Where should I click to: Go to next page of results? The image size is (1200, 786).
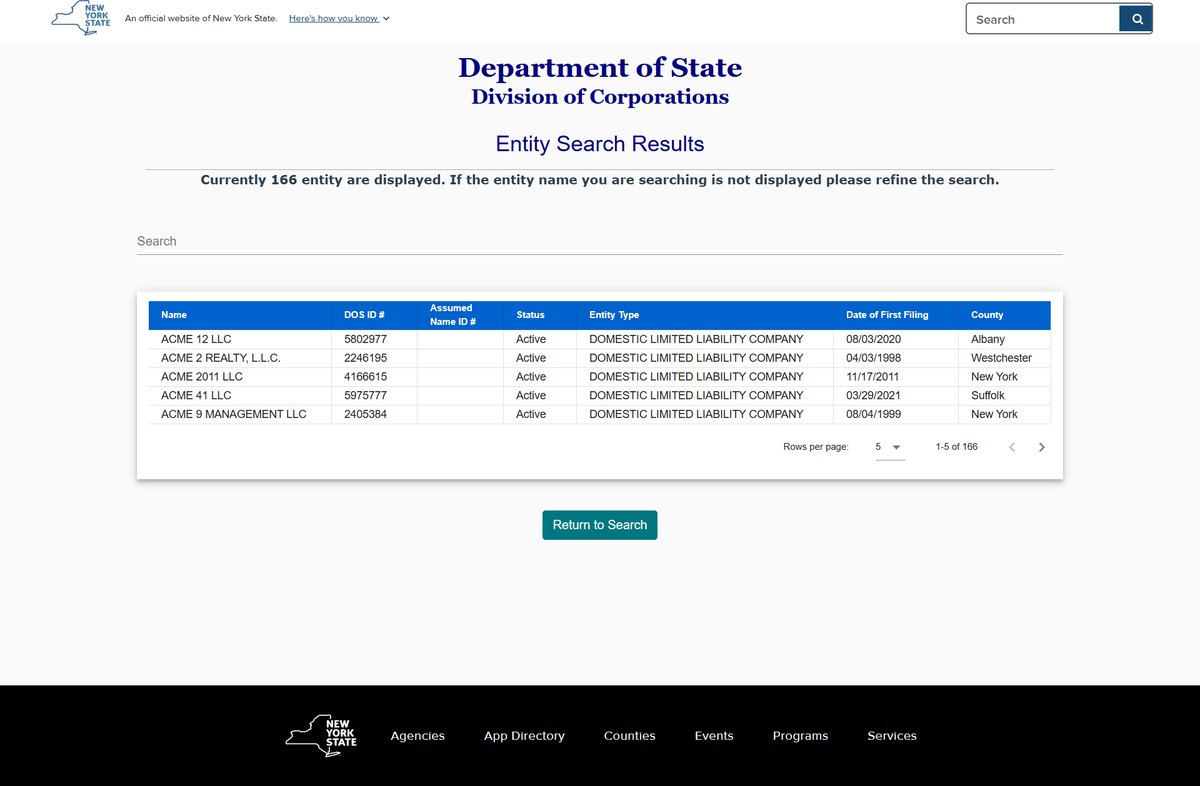(x=1041, y=447)
